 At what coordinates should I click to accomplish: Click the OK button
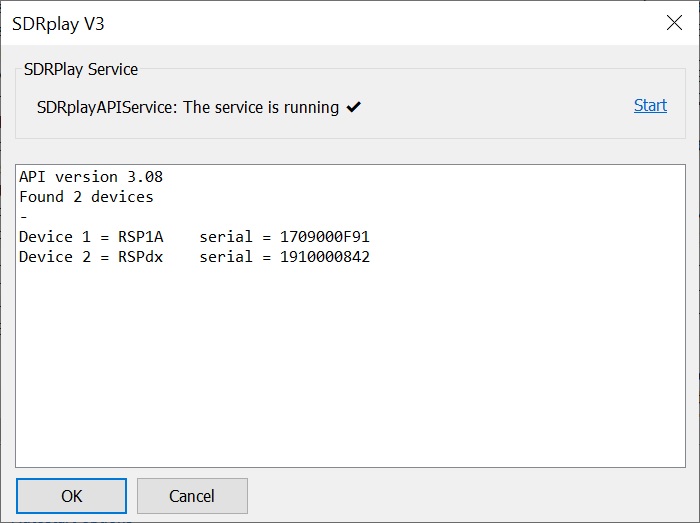click(x=71, y=496)
